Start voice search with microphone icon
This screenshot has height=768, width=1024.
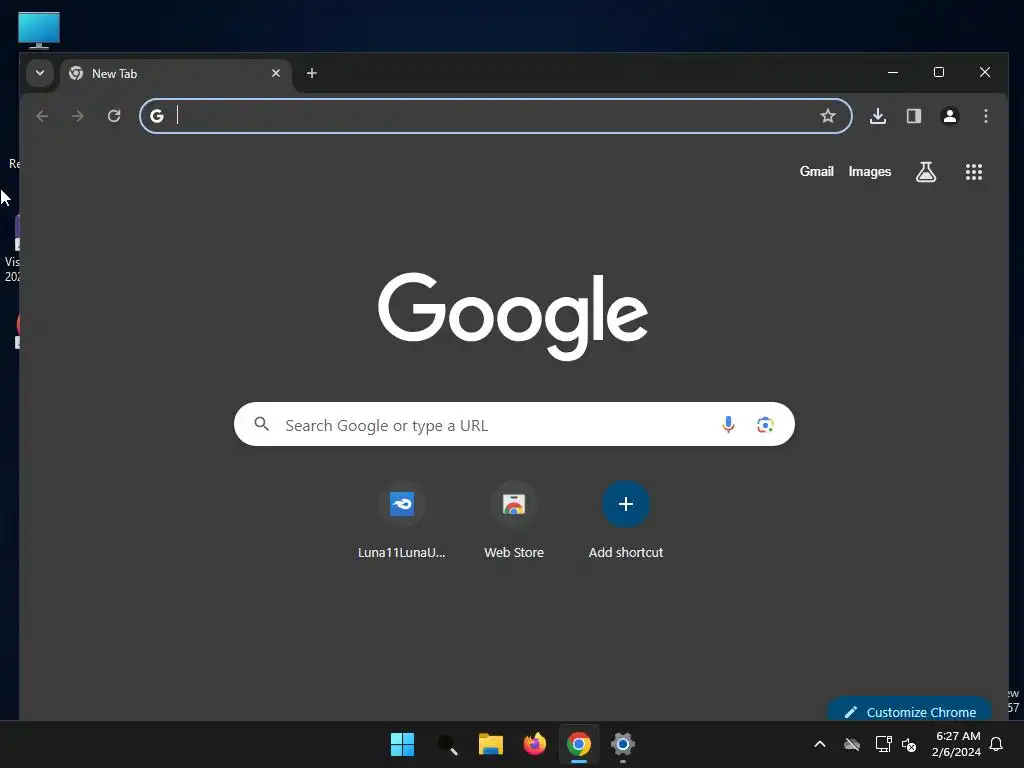point(728,425)
